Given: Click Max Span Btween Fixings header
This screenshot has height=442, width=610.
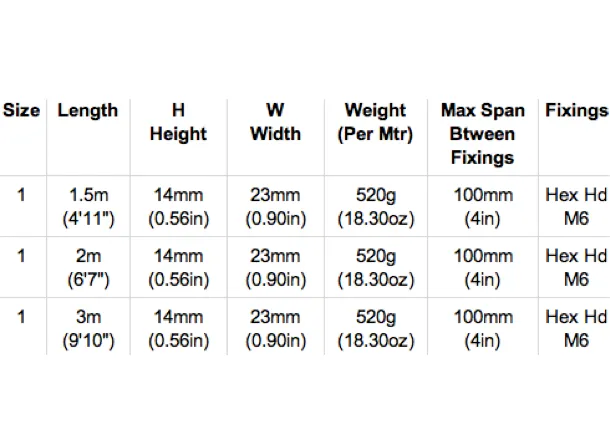Looking at the screenshot, I should (483, 134).
